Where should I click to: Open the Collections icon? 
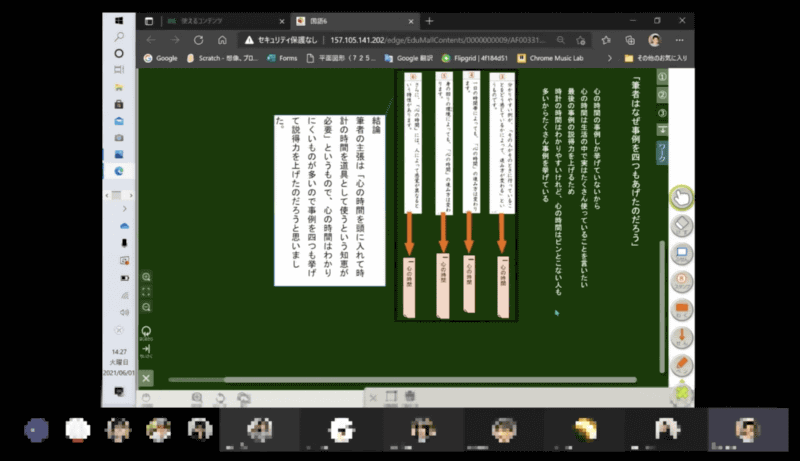630,40
